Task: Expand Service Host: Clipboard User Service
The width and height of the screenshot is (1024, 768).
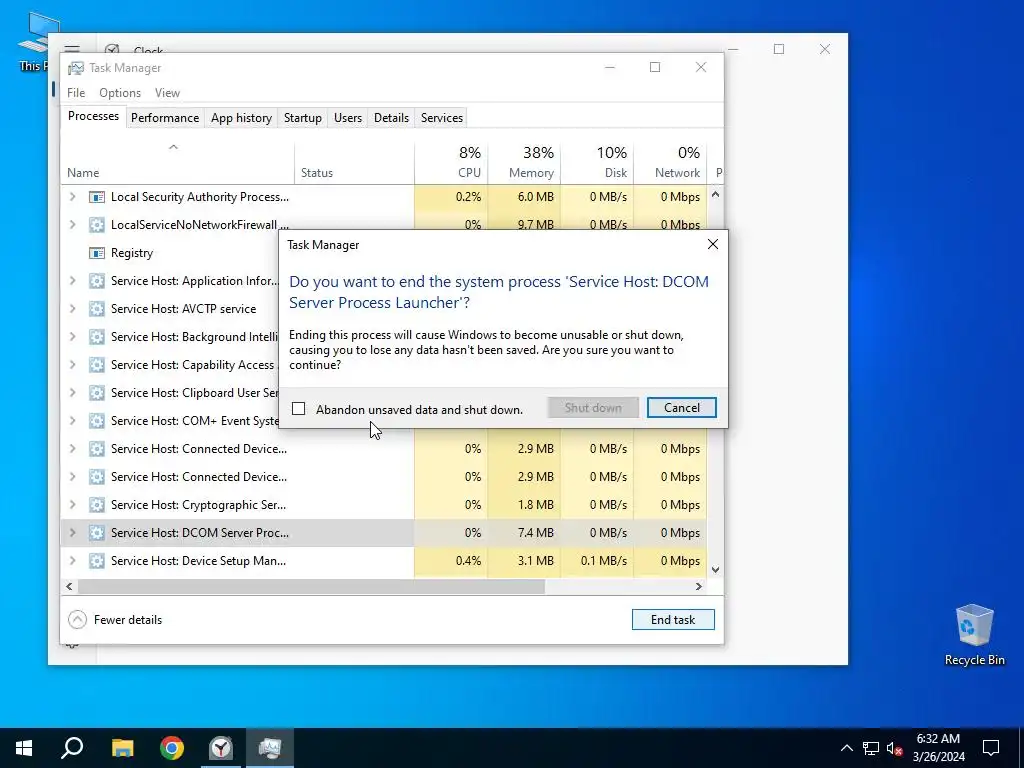Action: pos(72,393)
